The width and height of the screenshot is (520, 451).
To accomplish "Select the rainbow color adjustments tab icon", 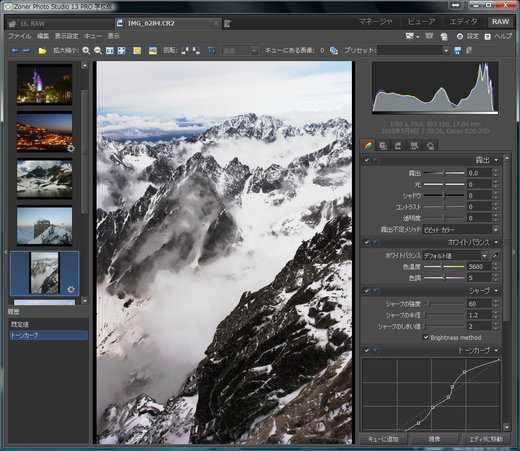I will [x=368, y=145].
